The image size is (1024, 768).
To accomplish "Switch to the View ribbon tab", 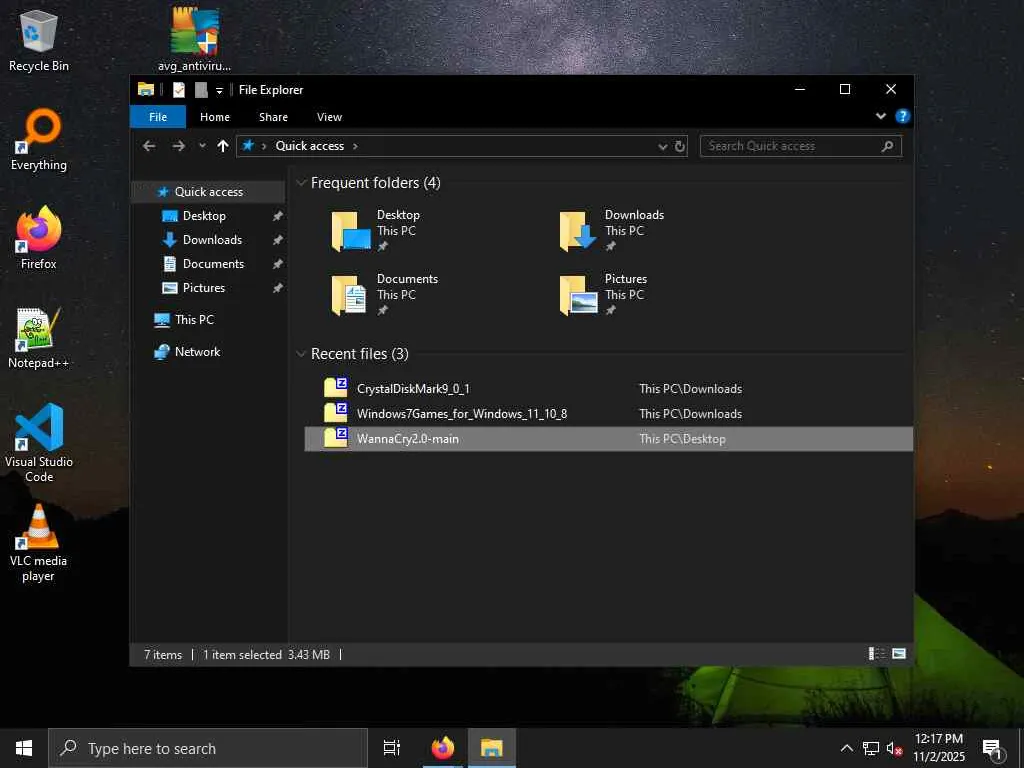I will 329,117.
